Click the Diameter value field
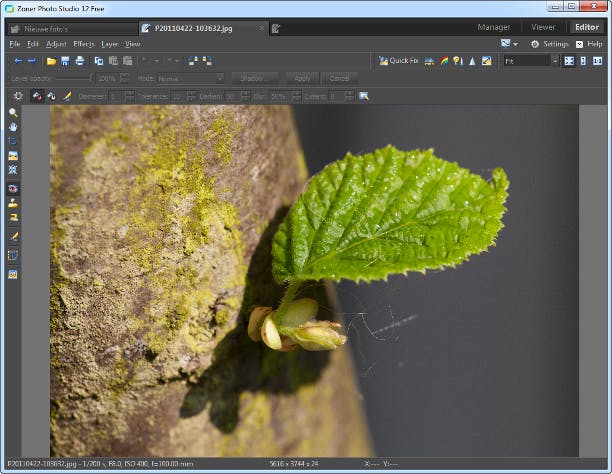The image size is (612, 474). click(x=115, y=95)
